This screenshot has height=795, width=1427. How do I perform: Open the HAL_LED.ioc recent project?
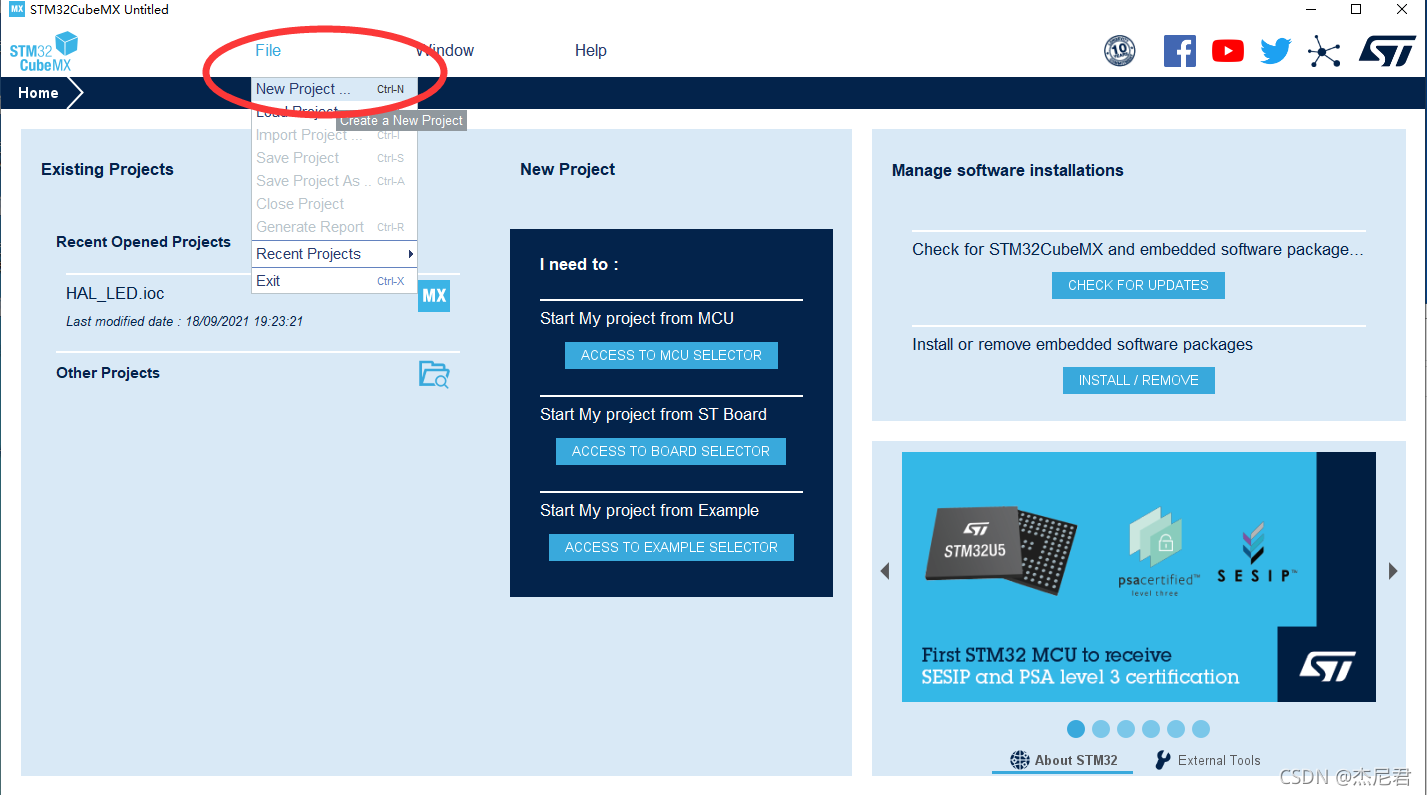[115, 294]
